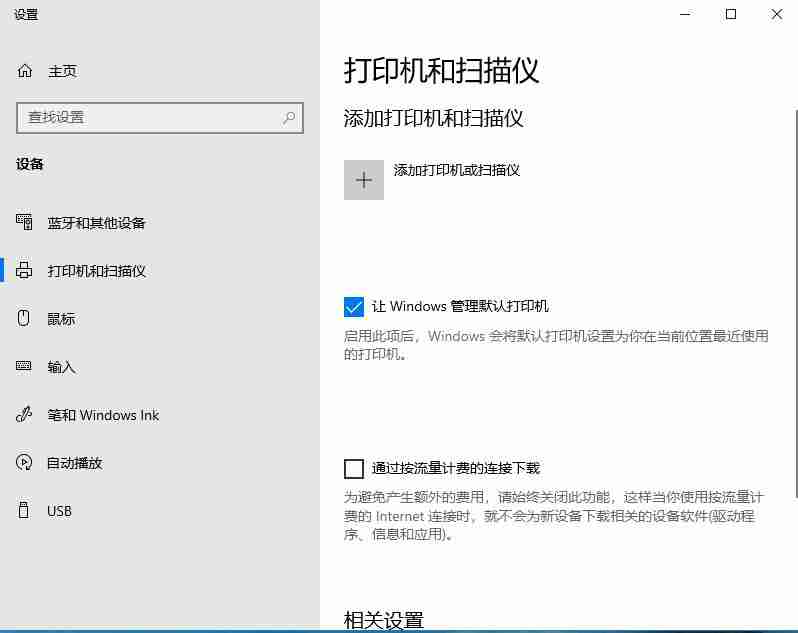Image resolution: width=798 pixels, height=633 pixels.
Task: Click the pen icon for Windows Ink
Action: click(24, 414)
